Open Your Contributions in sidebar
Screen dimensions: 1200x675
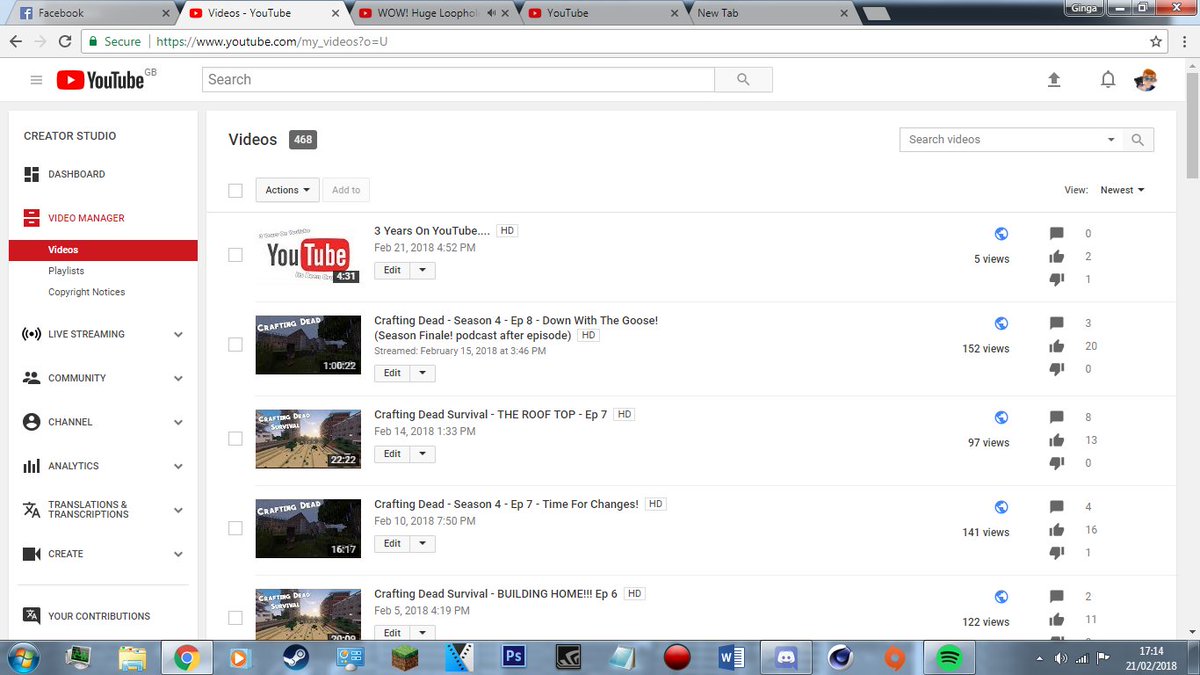99,616
